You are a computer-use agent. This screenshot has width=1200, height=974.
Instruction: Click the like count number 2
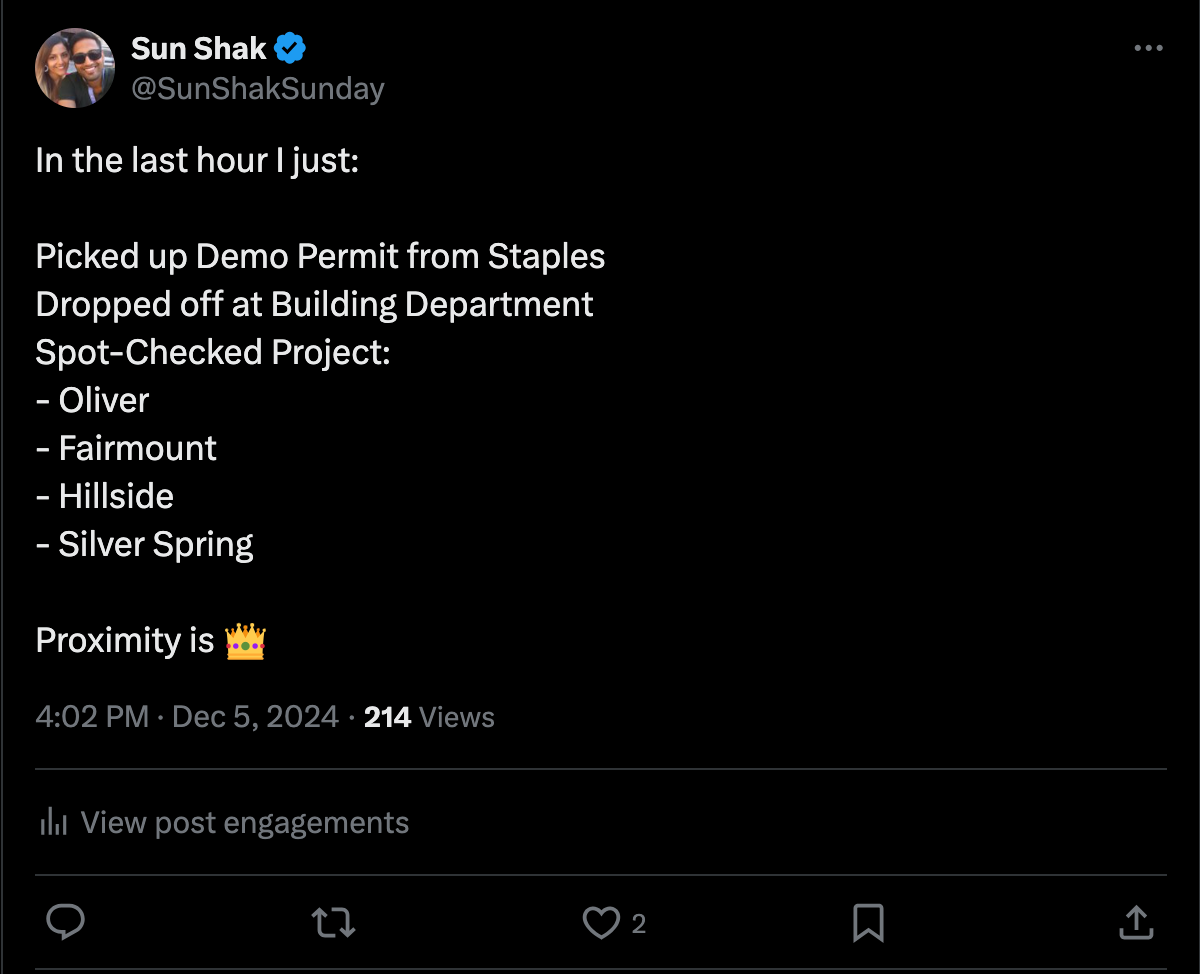click(x=638, y=923)
